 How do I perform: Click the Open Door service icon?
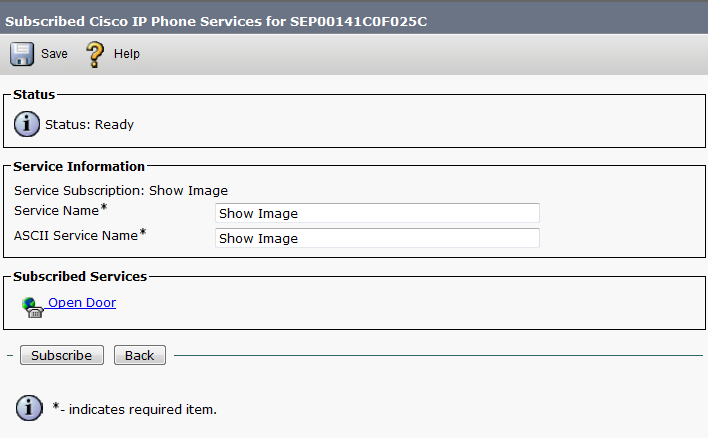tap(33, 306)
